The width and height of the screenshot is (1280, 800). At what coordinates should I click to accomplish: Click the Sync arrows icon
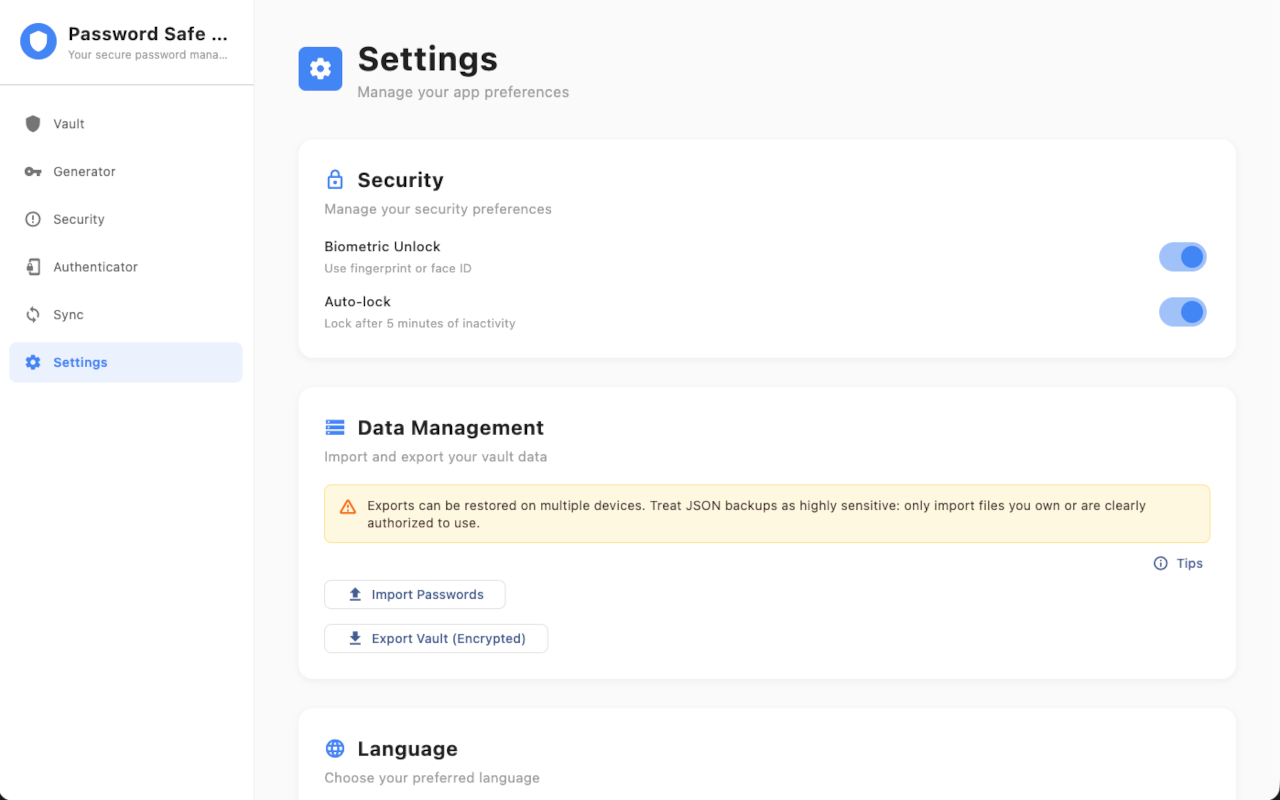click(33, 315)
